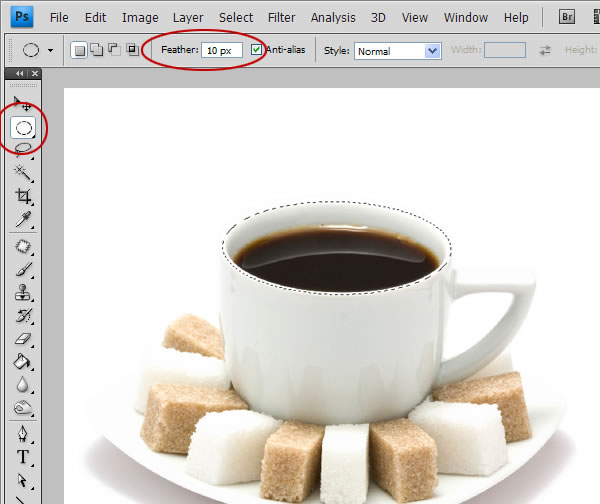
Task: Select the Move tool
Action: coord(22,103)
